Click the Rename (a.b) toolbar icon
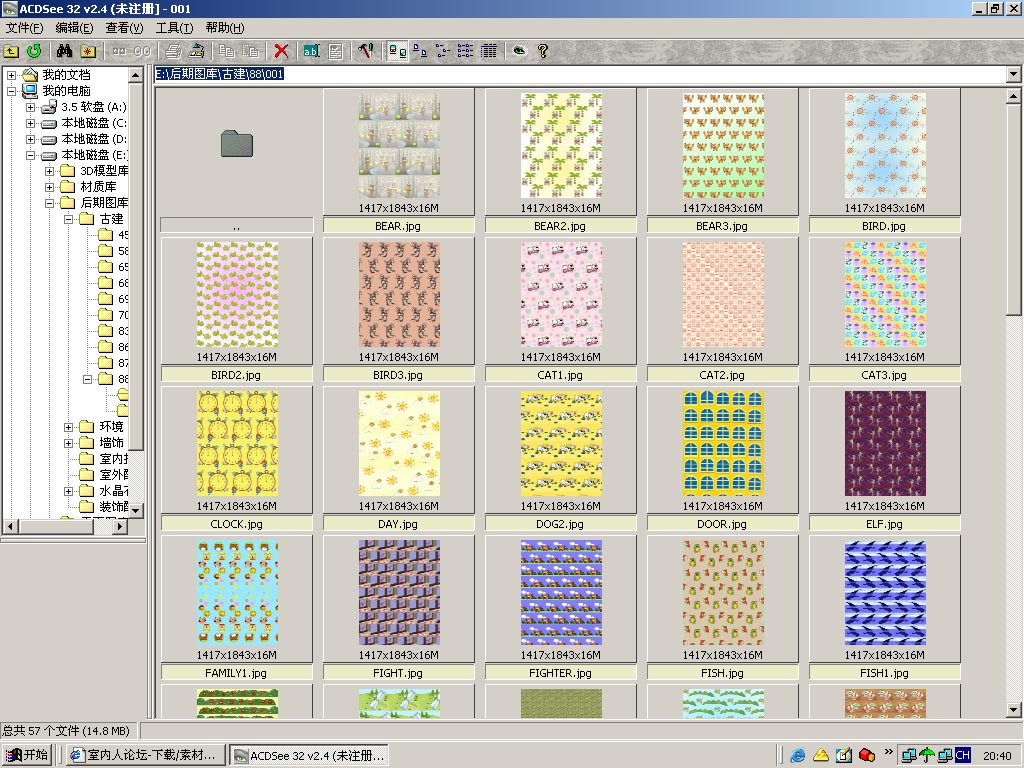Image resolution: width=1024 pixels, height=768 pixels. [x=312, y=51]
